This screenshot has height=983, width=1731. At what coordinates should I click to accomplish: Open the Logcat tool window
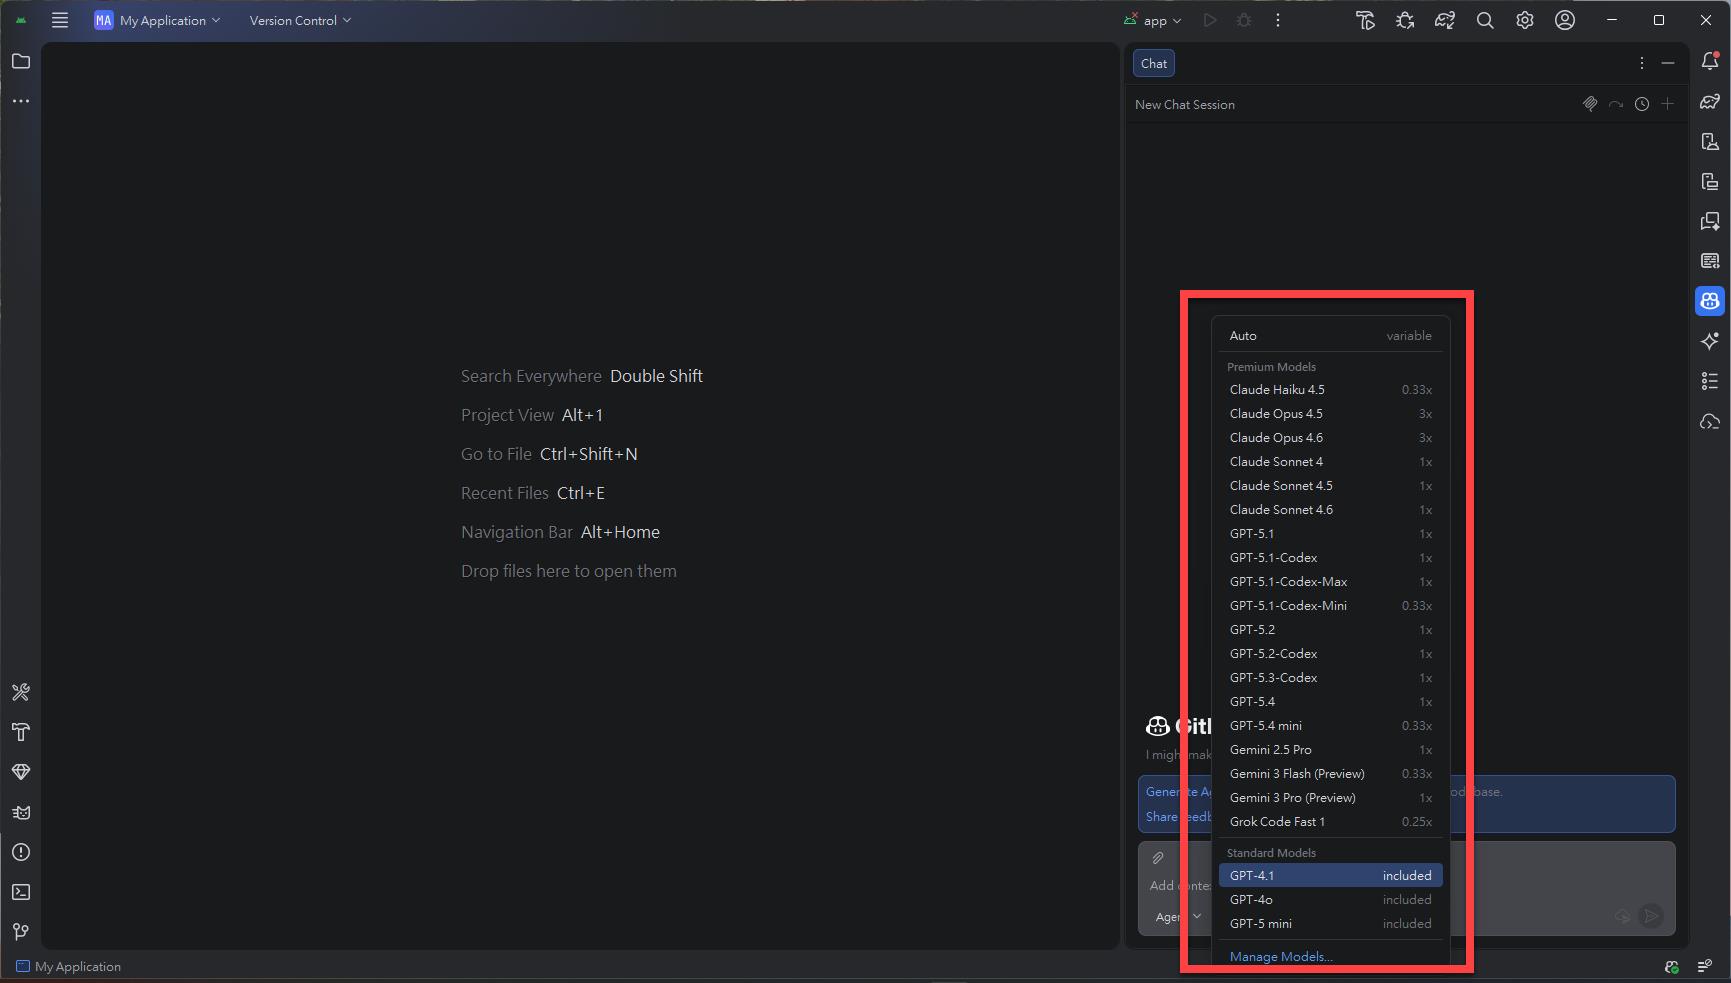21,812
